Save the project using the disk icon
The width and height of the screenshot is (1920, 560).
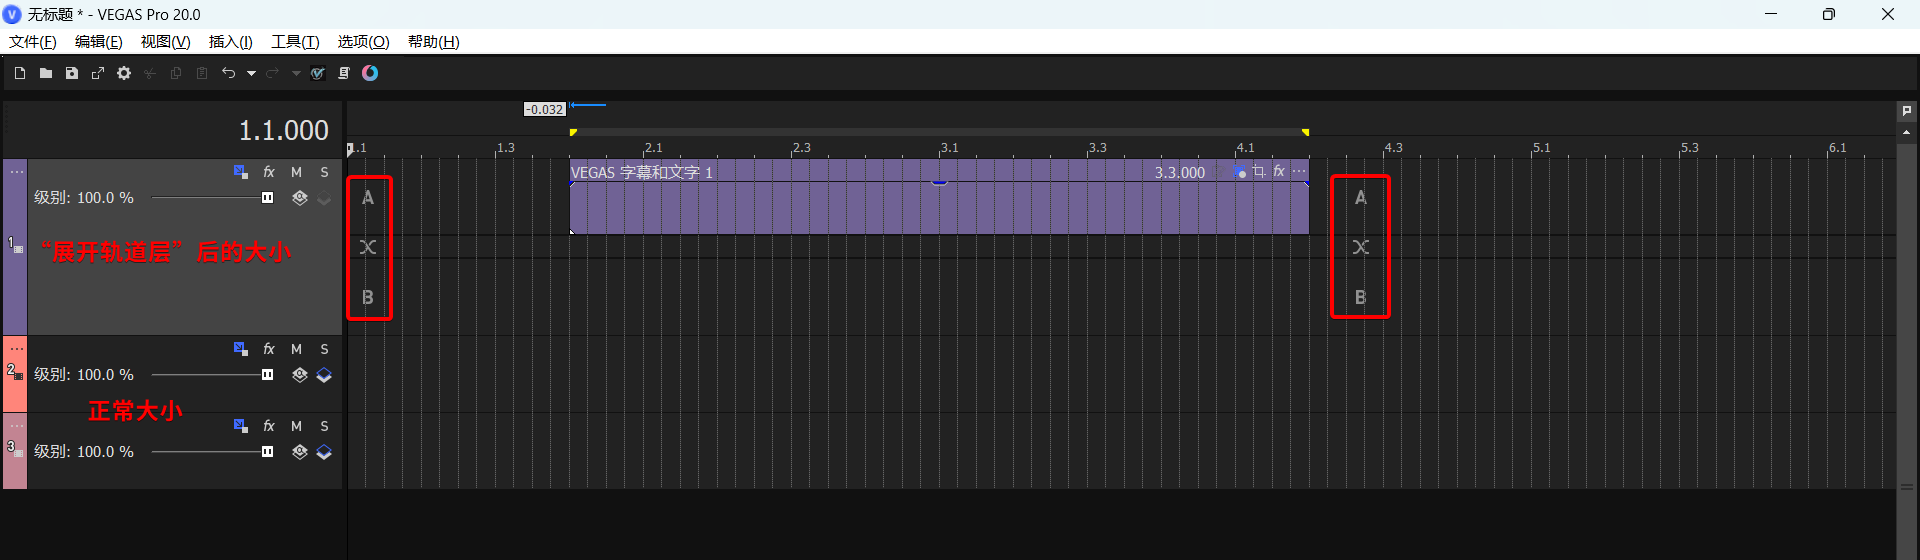pos(72,73)
